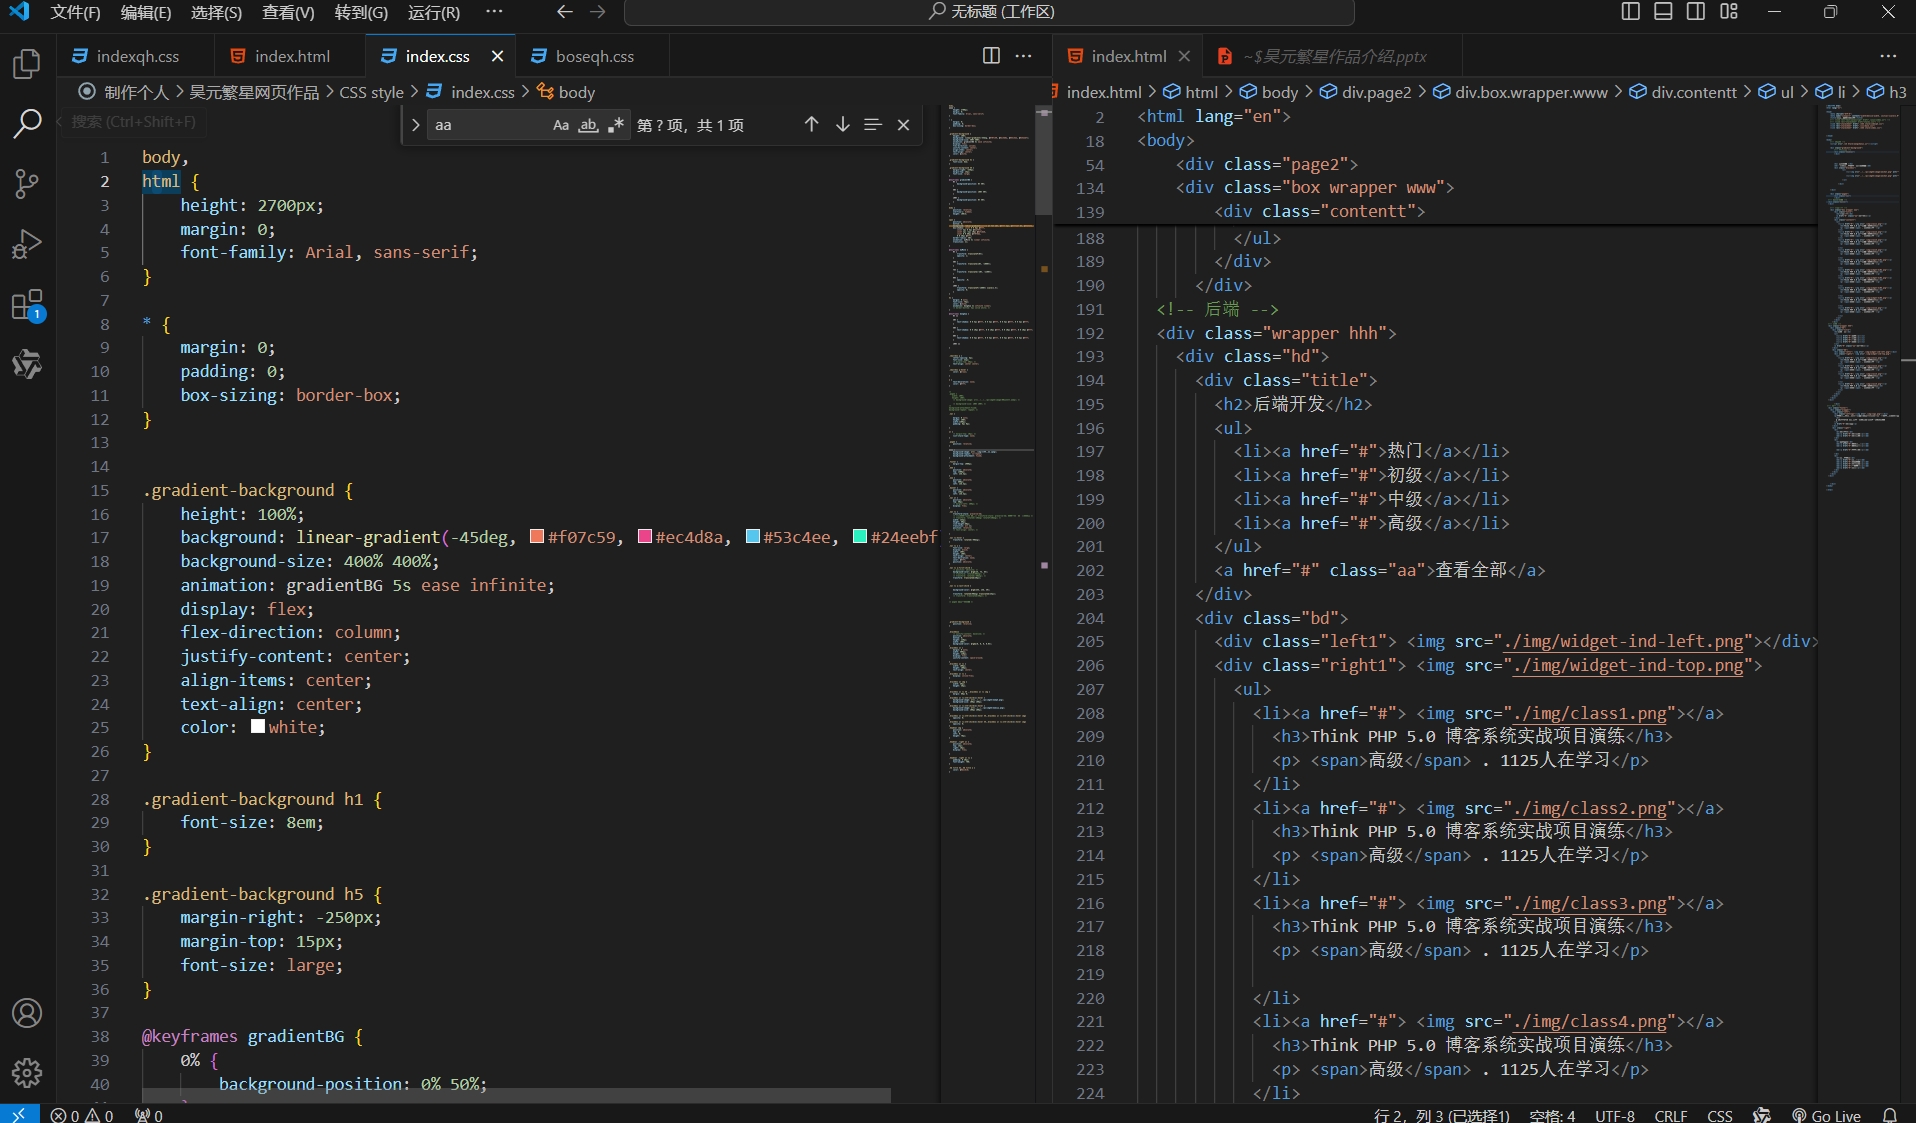Open the Accounts menu icon
This screenshot has height=1123, width=1916.
click(x=27, y=1013)
